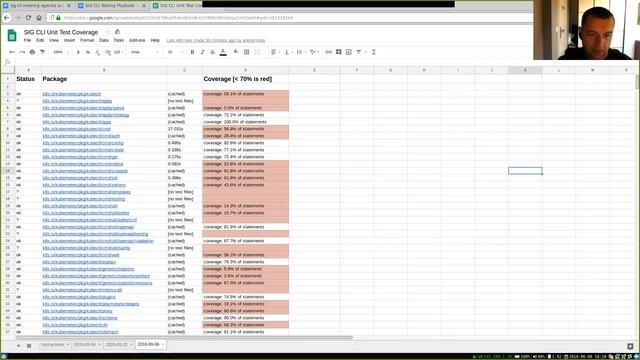Viewport: 640px width, 360px height.
Task: Apply strikethrough to text
Action: click(213, 52)
